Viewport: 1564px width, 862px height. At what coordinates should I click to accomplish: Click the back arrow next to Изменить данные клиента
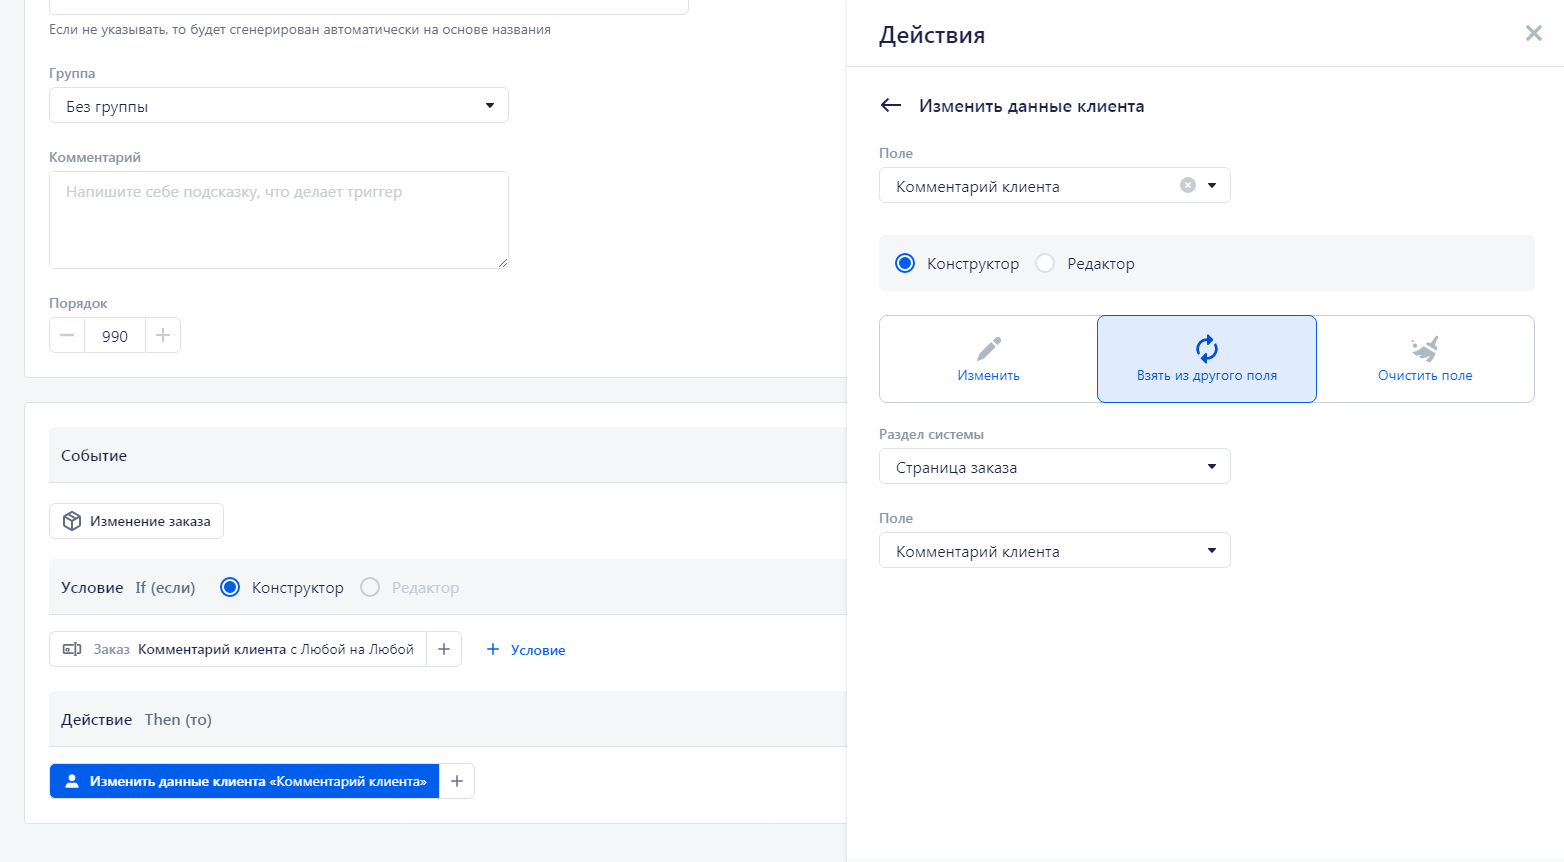pyautogui.click(x=891, y=106)
